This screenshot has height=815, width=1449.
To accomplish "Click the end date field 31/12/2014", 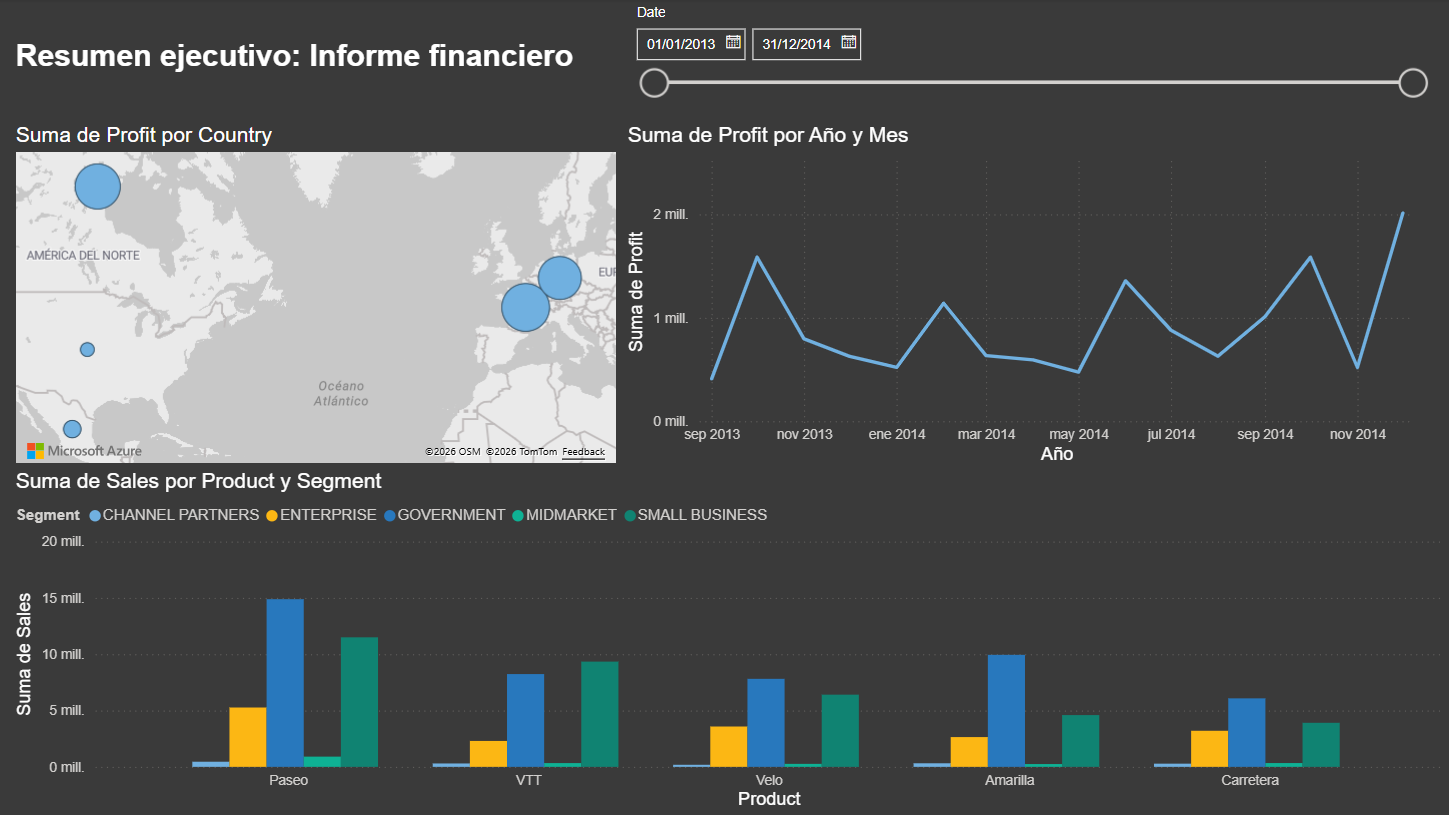I will [796, 44].
